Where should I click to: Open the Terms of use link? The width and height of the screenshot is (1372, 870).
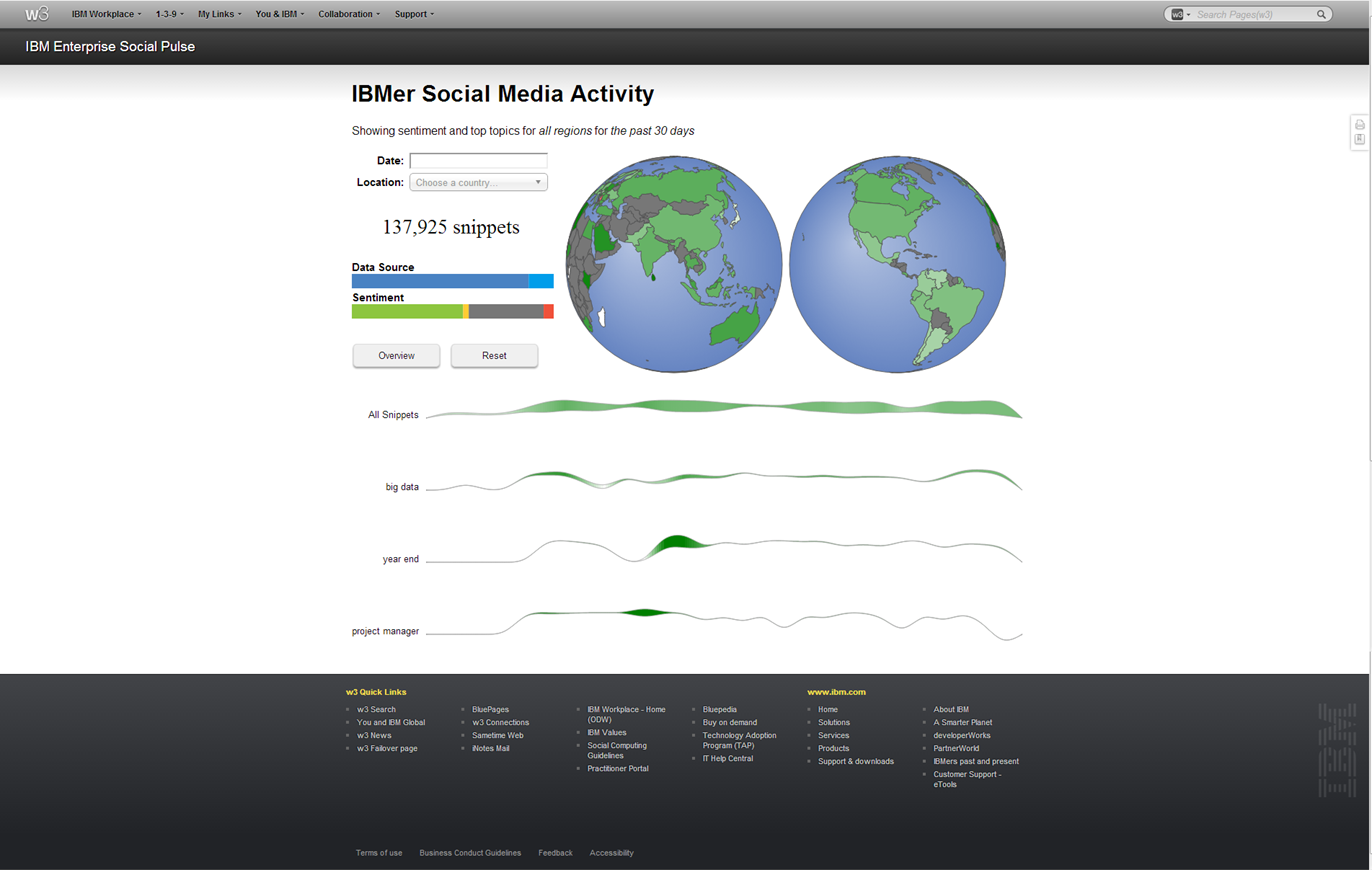coord(379,853)
